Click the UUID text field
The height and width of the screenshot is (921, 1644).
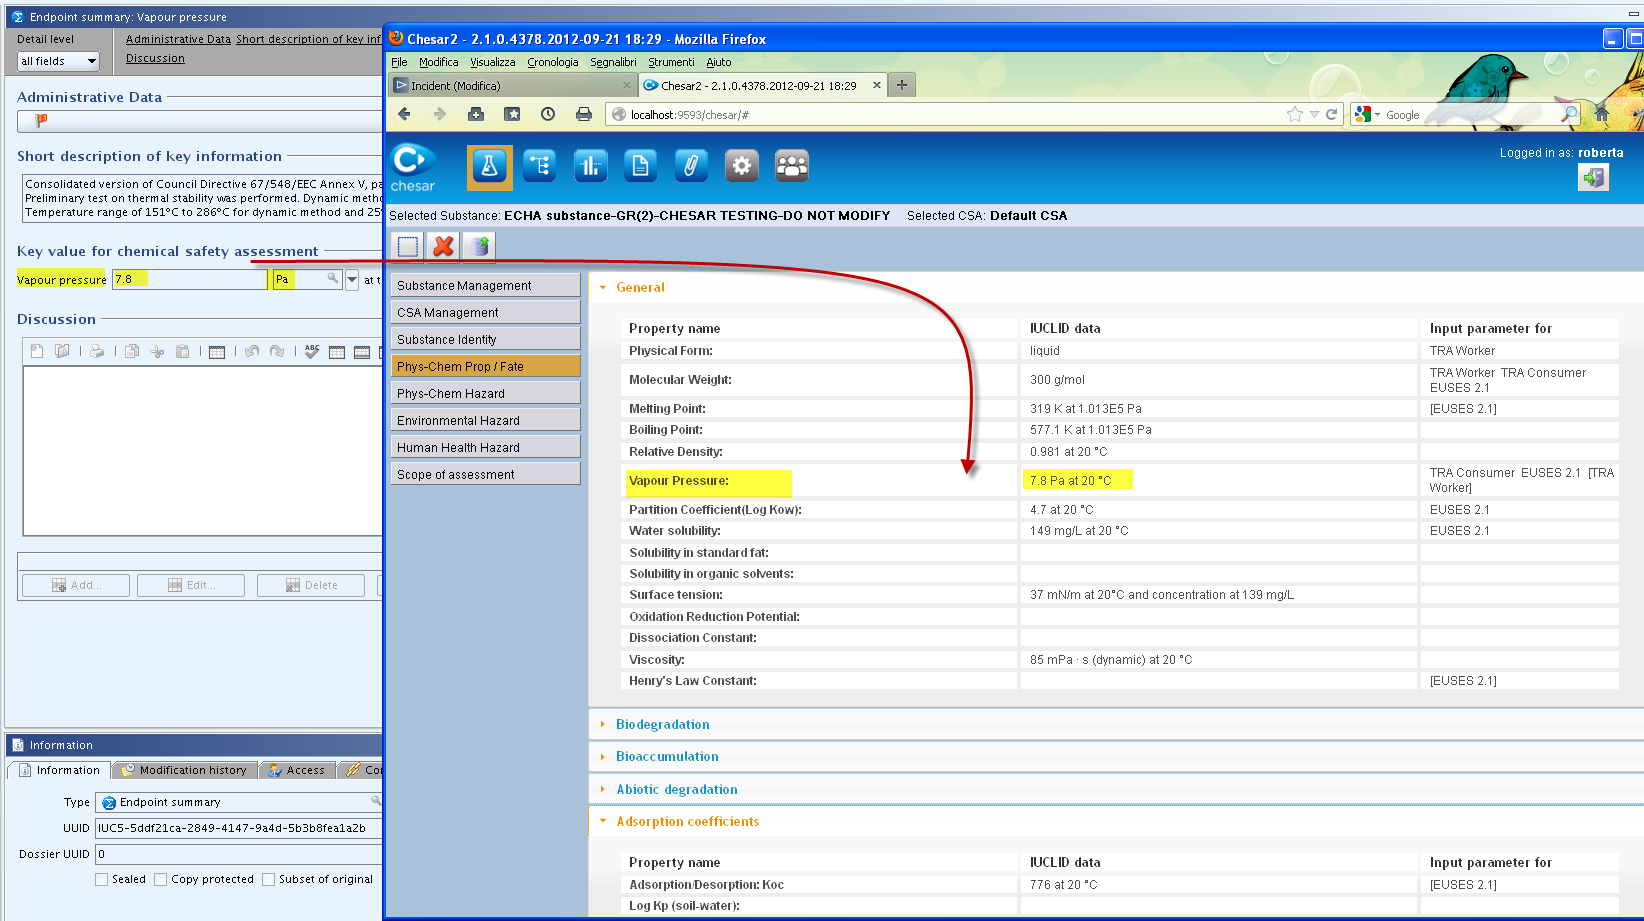[238, 828]
